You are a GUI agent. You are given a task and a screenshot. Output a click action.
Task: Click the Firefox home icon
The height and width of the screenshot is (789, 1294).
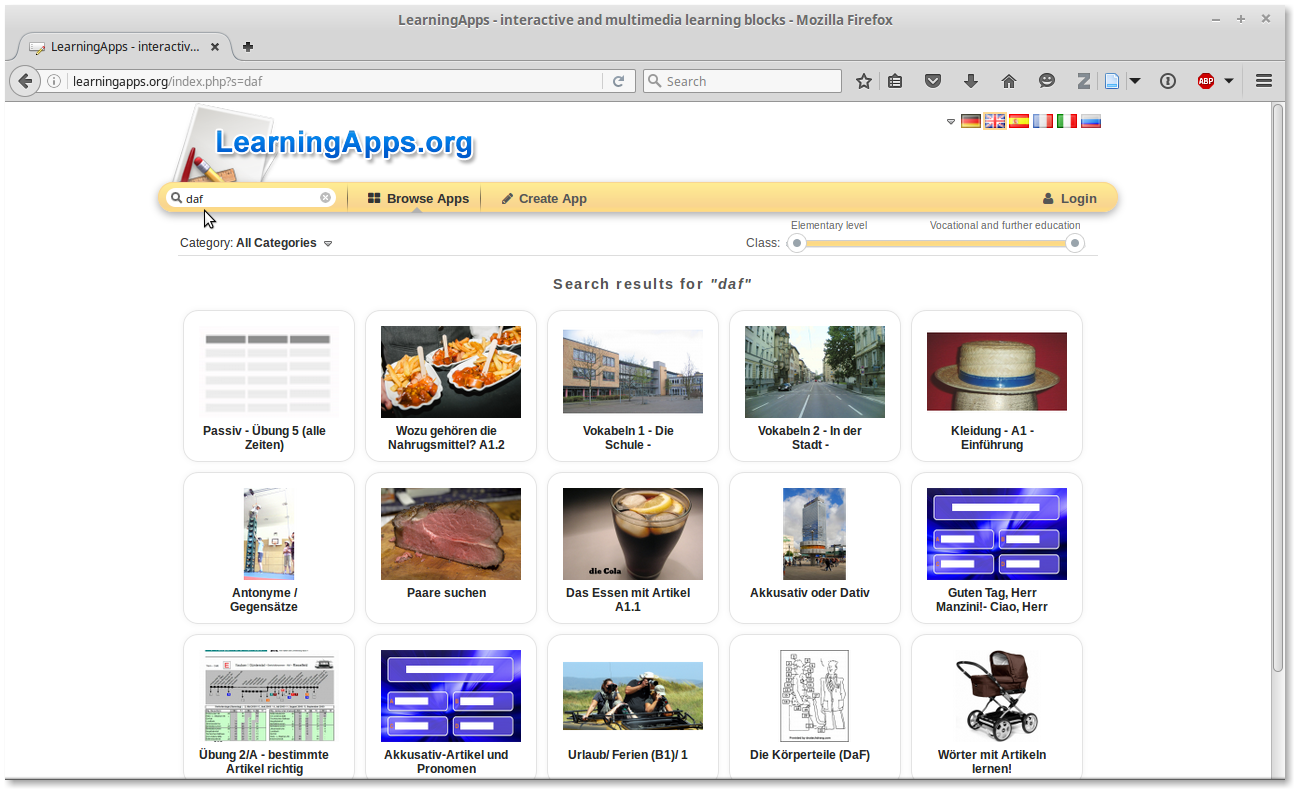[x=1009, y=81]
